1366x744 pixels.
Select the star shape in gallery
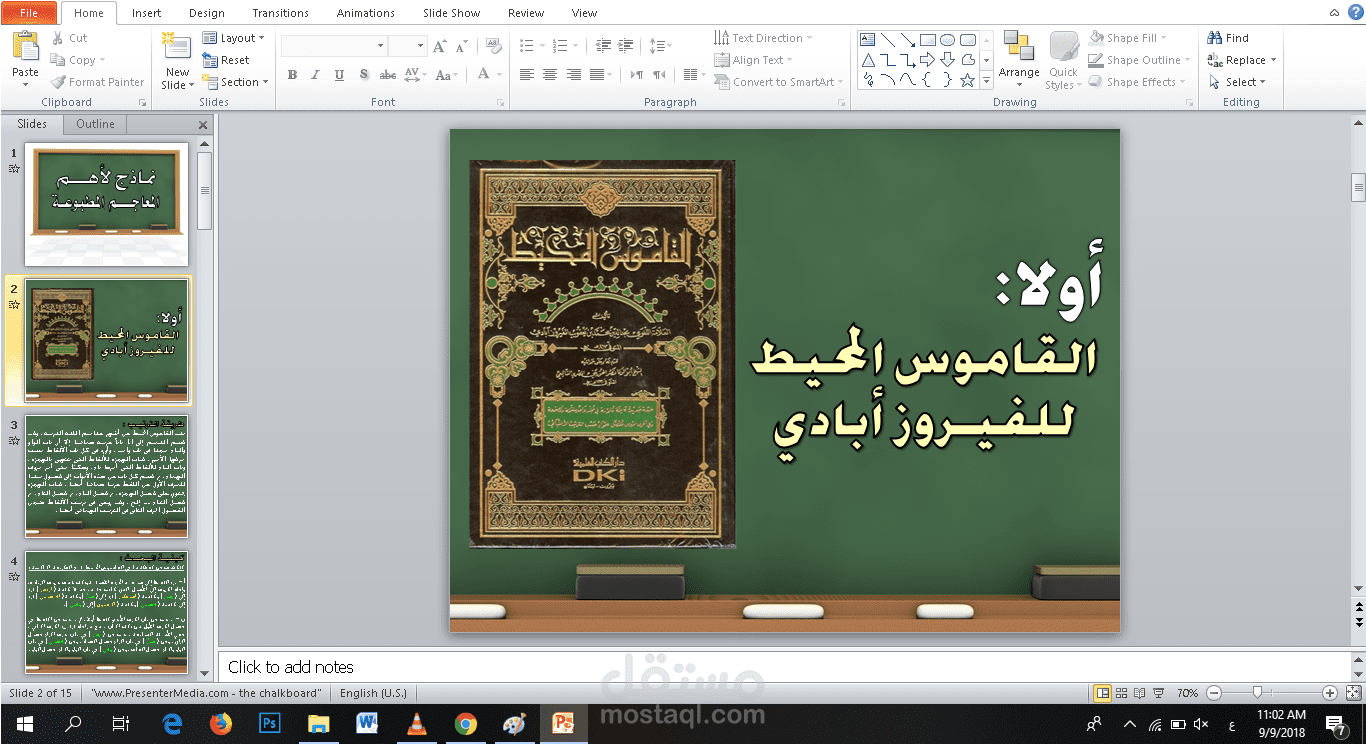coord(967,80)
